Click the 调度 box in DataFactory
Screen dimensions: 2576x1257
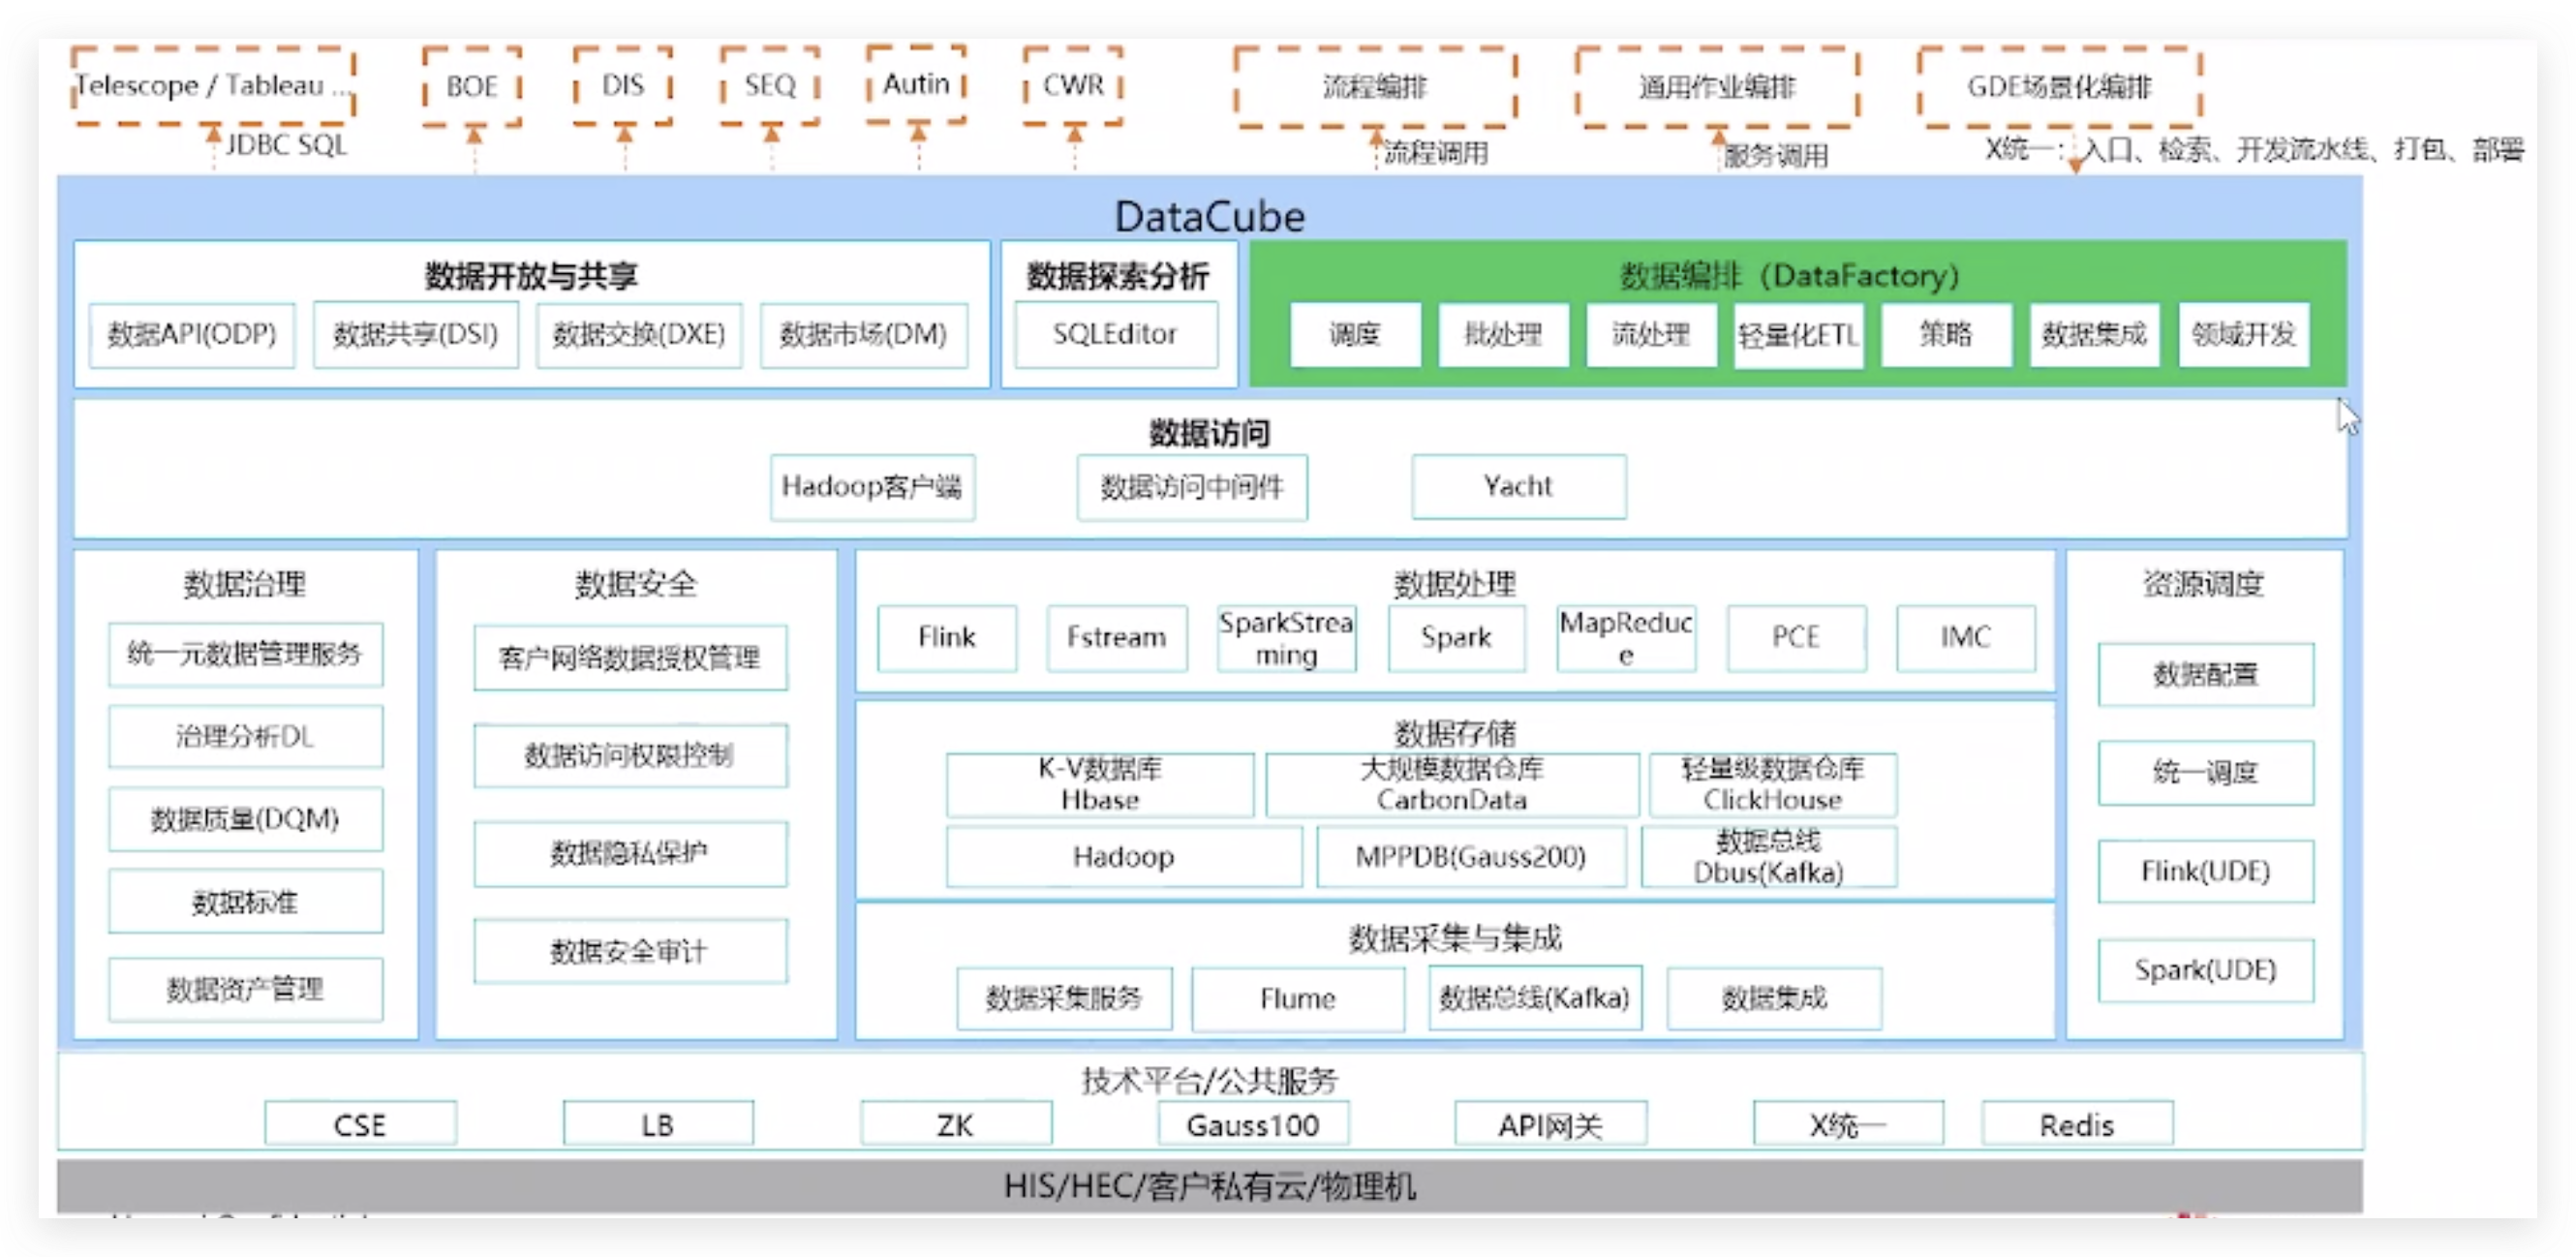tap(1354, 334)
